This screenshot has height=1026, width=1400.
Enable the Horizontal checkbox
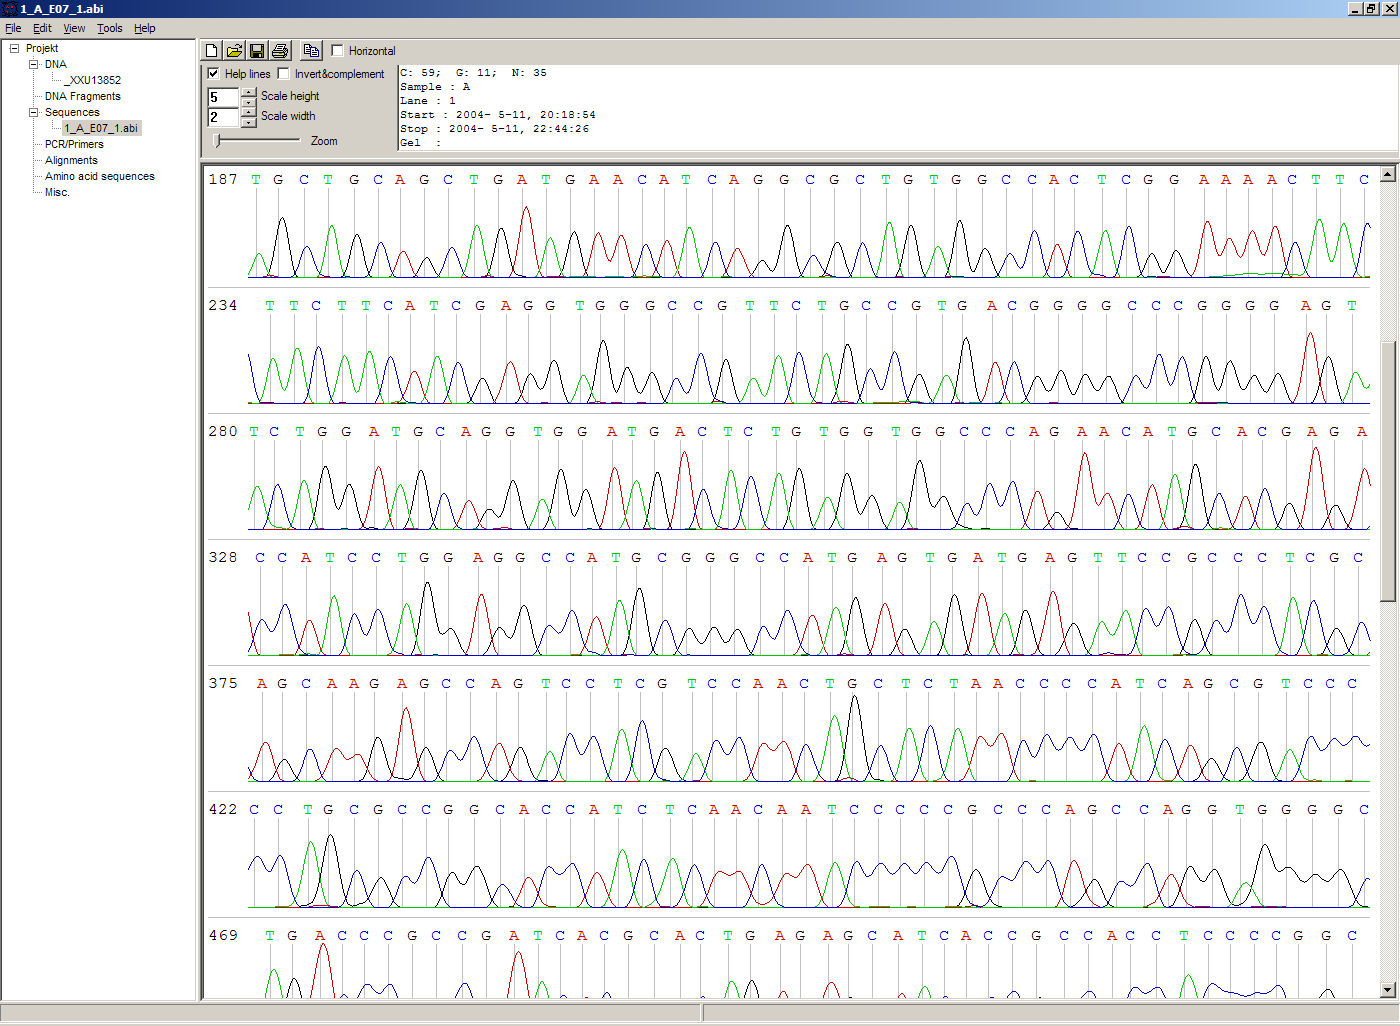coord(337,50)
